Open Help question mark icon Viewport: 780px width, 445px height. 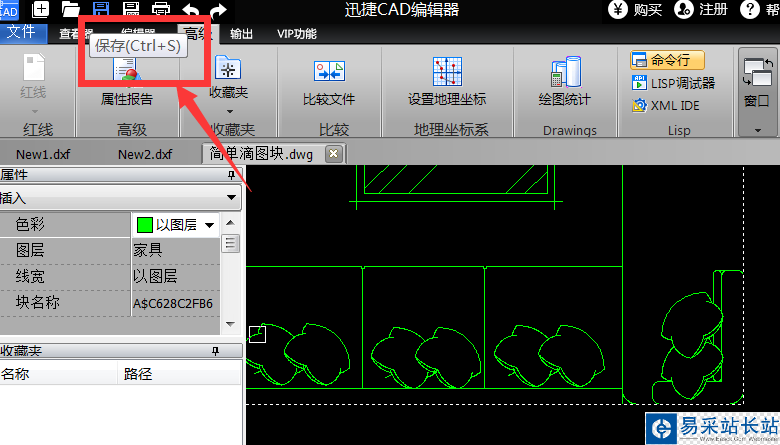[750, 9]
